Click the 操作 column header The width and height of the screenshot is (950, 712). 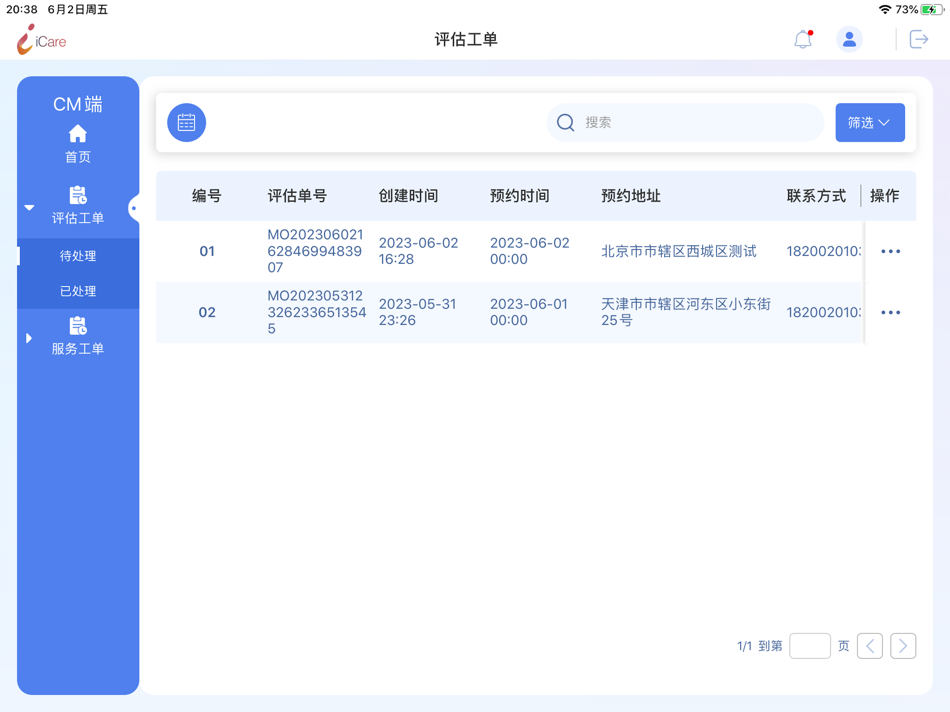click(x=885, y=196)
